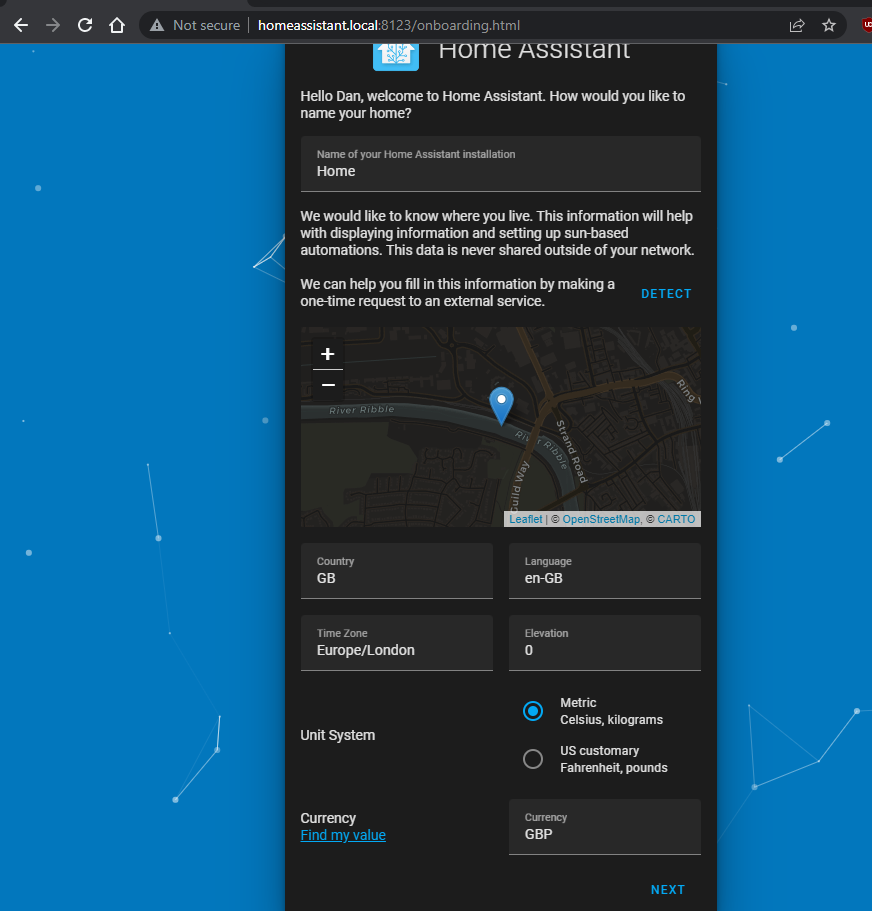Open the browser home page icon
Viewport: 872px width, 911px height.
coord(117,26)
